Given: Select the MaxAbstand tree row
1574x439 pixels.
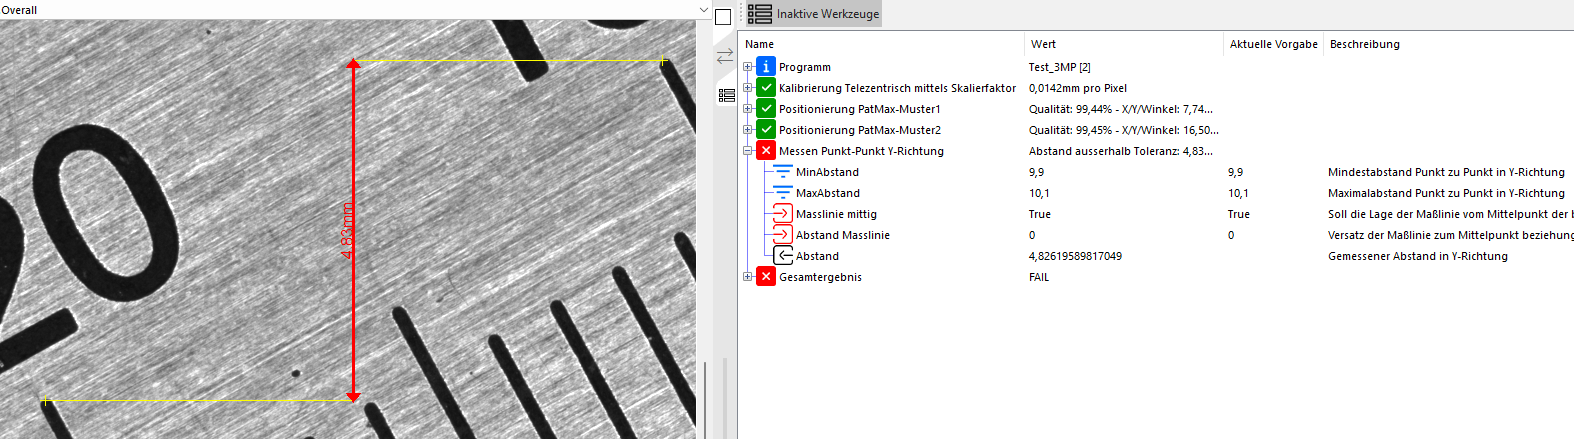Looking at the screenshot, I should click(x=827, y=193).
